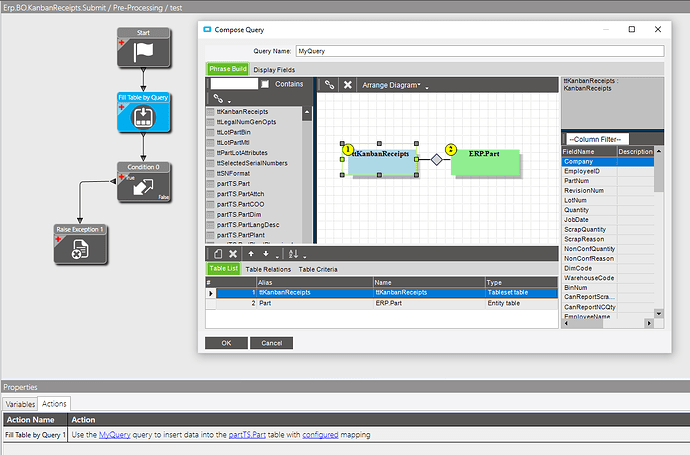
Task: Move selected table down with down arrow
Action: pyautogui.click(x=266, y=254)
